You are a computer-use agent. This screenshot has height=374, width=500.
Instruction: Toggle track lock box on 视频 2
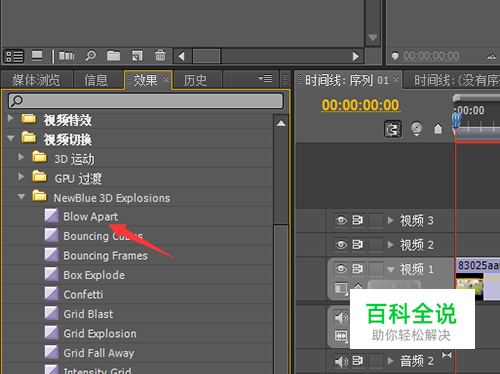(x=376, y=245)
